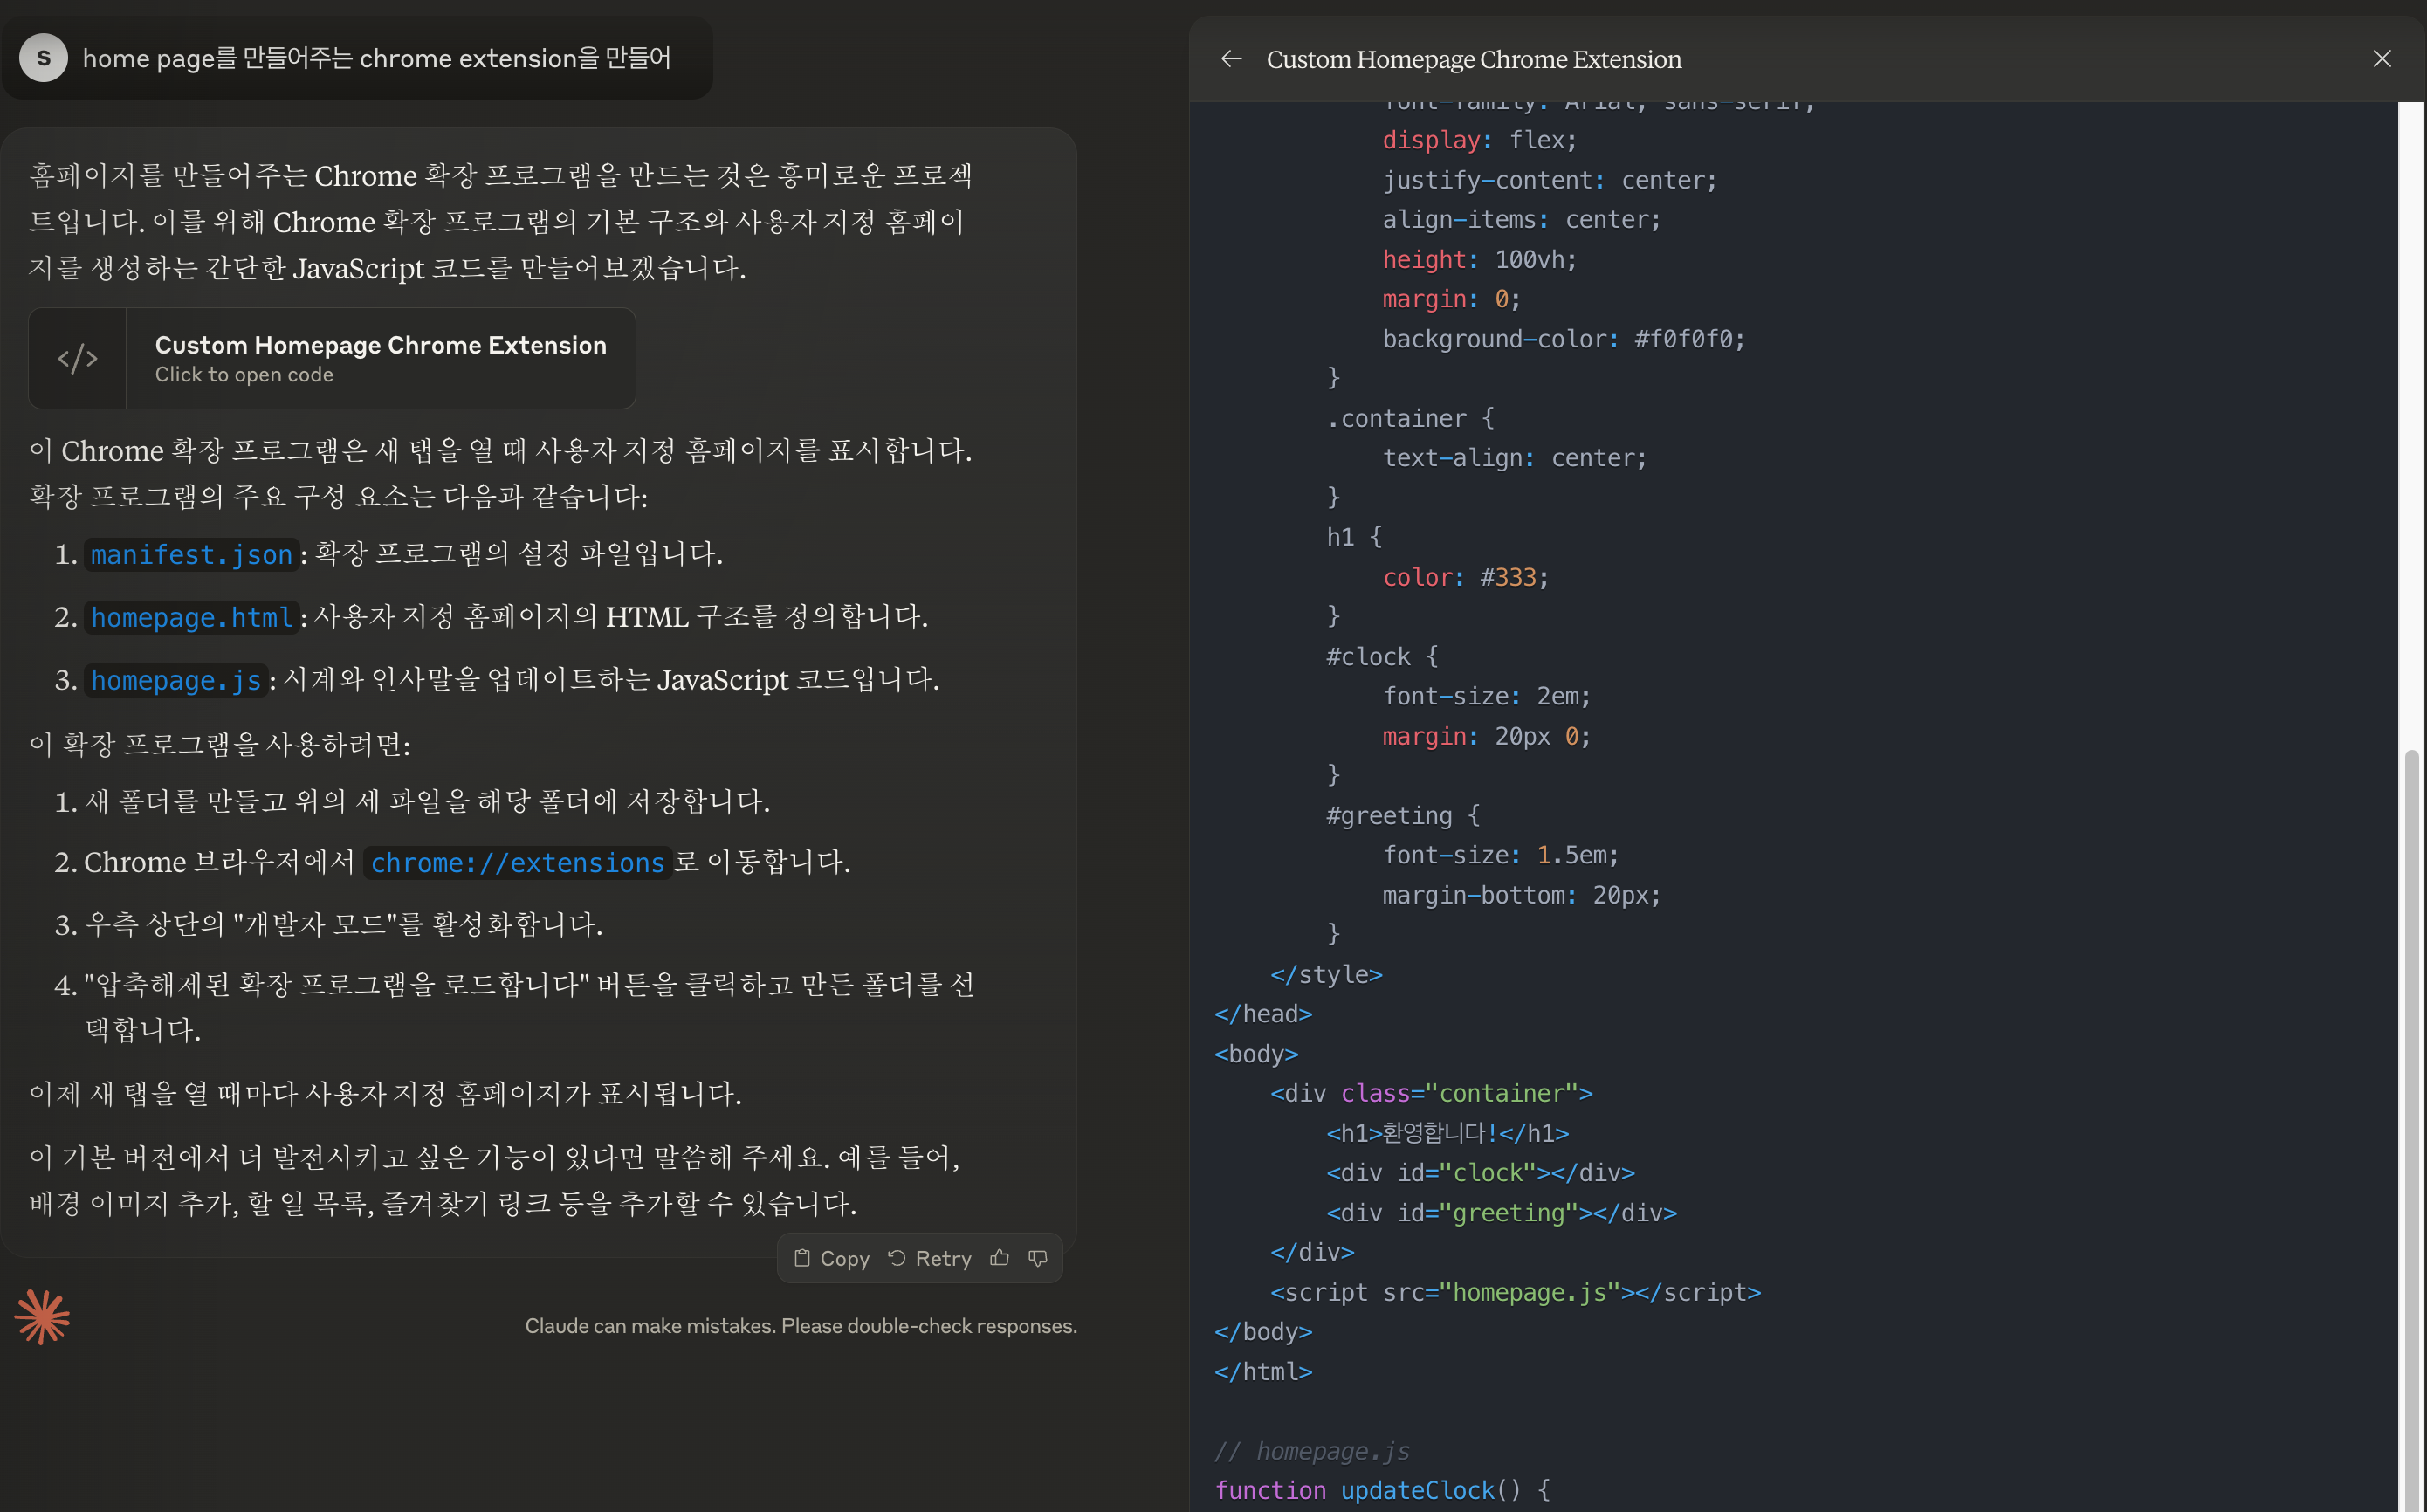This screenshot has width=2427, height=1512.
Task: Click the artifact panel title text
Action: coord(1474,59)
